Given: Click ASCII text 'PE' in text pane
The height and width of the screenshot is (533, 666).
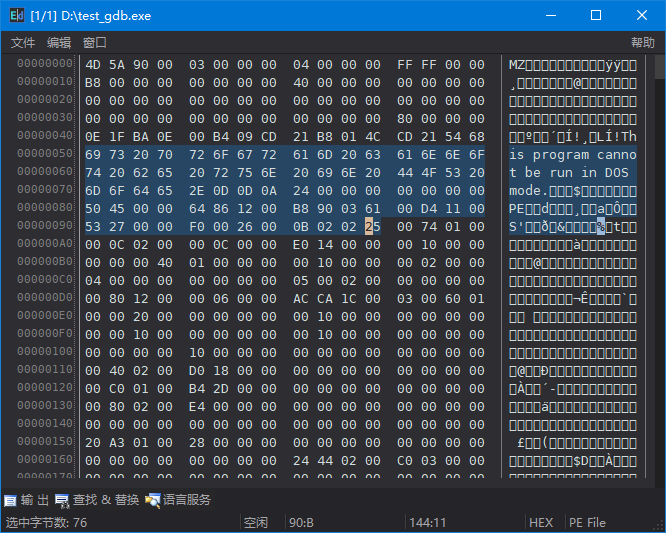Looking at the screenshot, I should click(517, 209).
